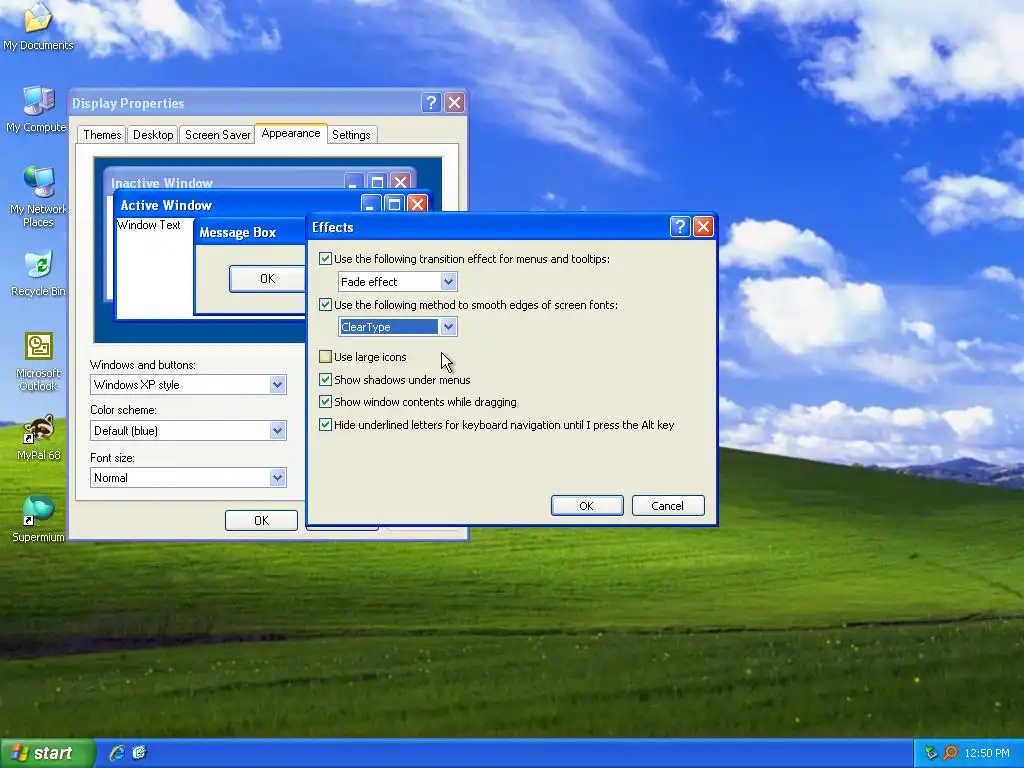Click the Active Window preview title
Screen dimensions: 1024x768
coord(166,205)
